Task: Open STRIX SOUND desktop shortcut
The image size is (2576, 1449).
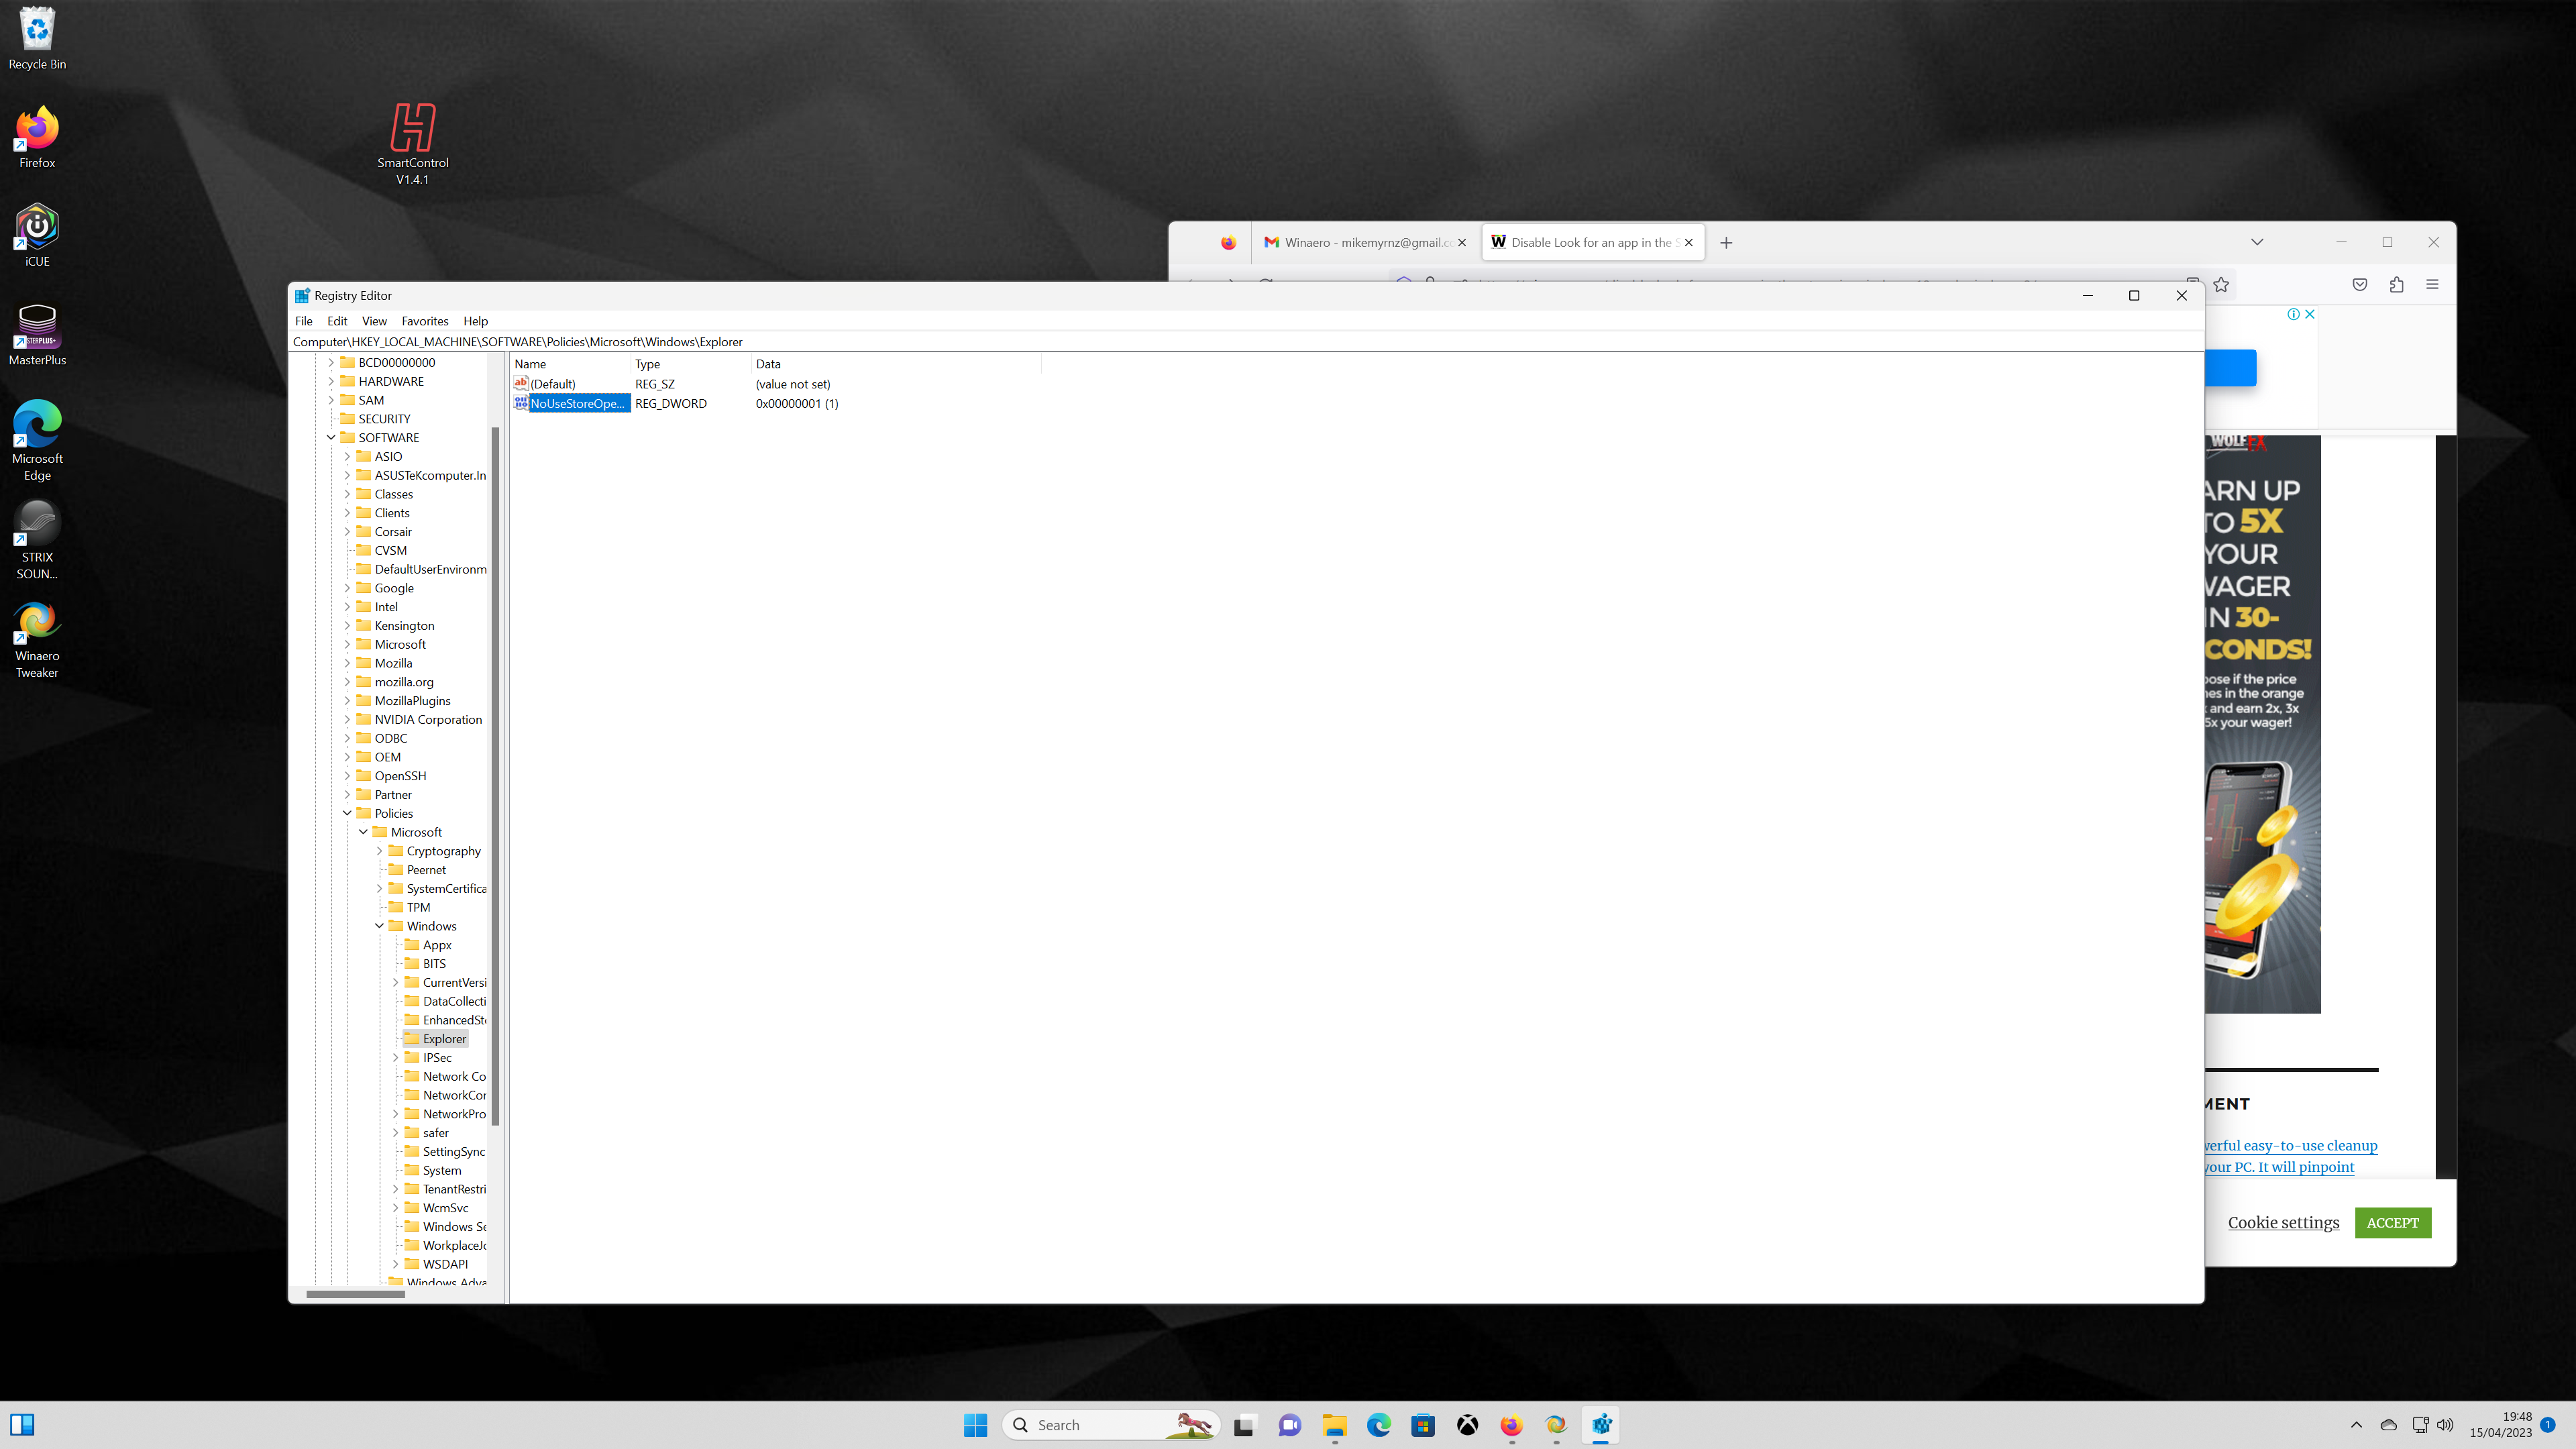Action: pyautogui.click(x=37, y=540)
